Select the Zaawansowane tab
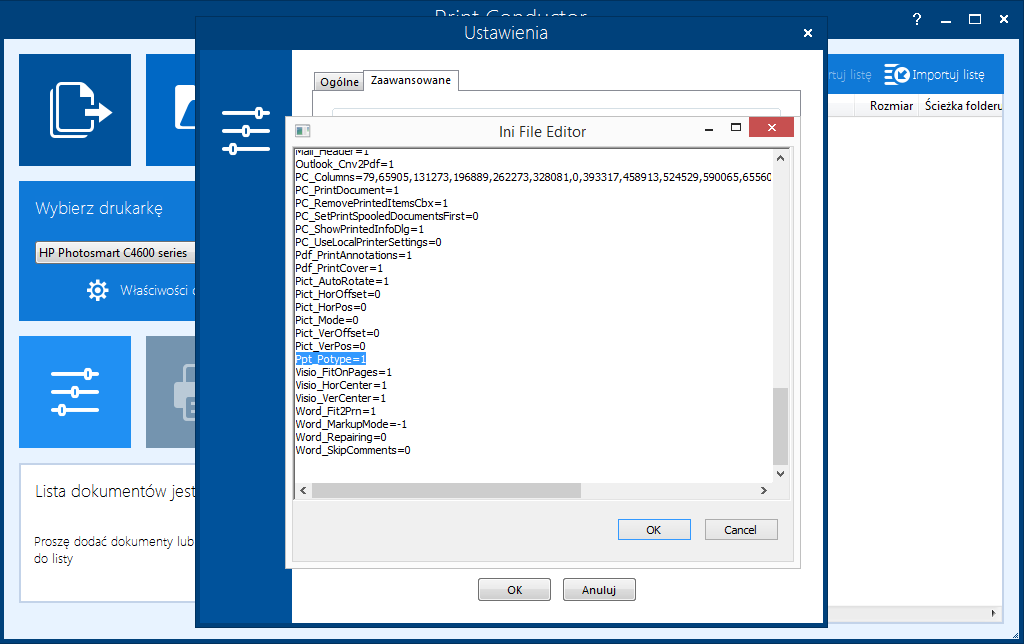Viewport: 1024px width, 644px height. (x=411, y=80)
